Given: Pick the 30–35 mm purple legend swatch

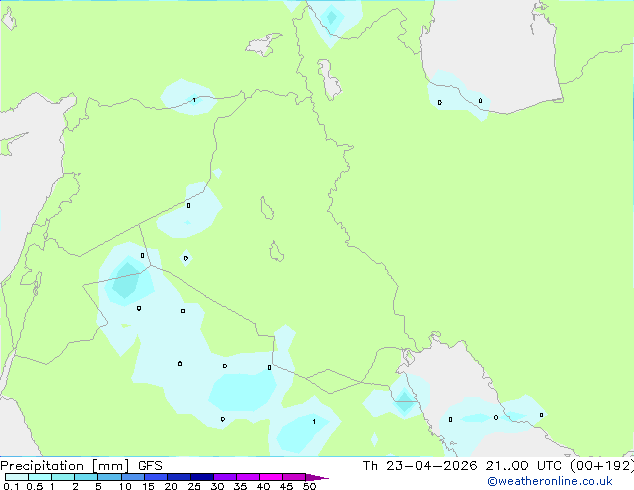Looking at the screenshot, I should click(x=225, y=477).
